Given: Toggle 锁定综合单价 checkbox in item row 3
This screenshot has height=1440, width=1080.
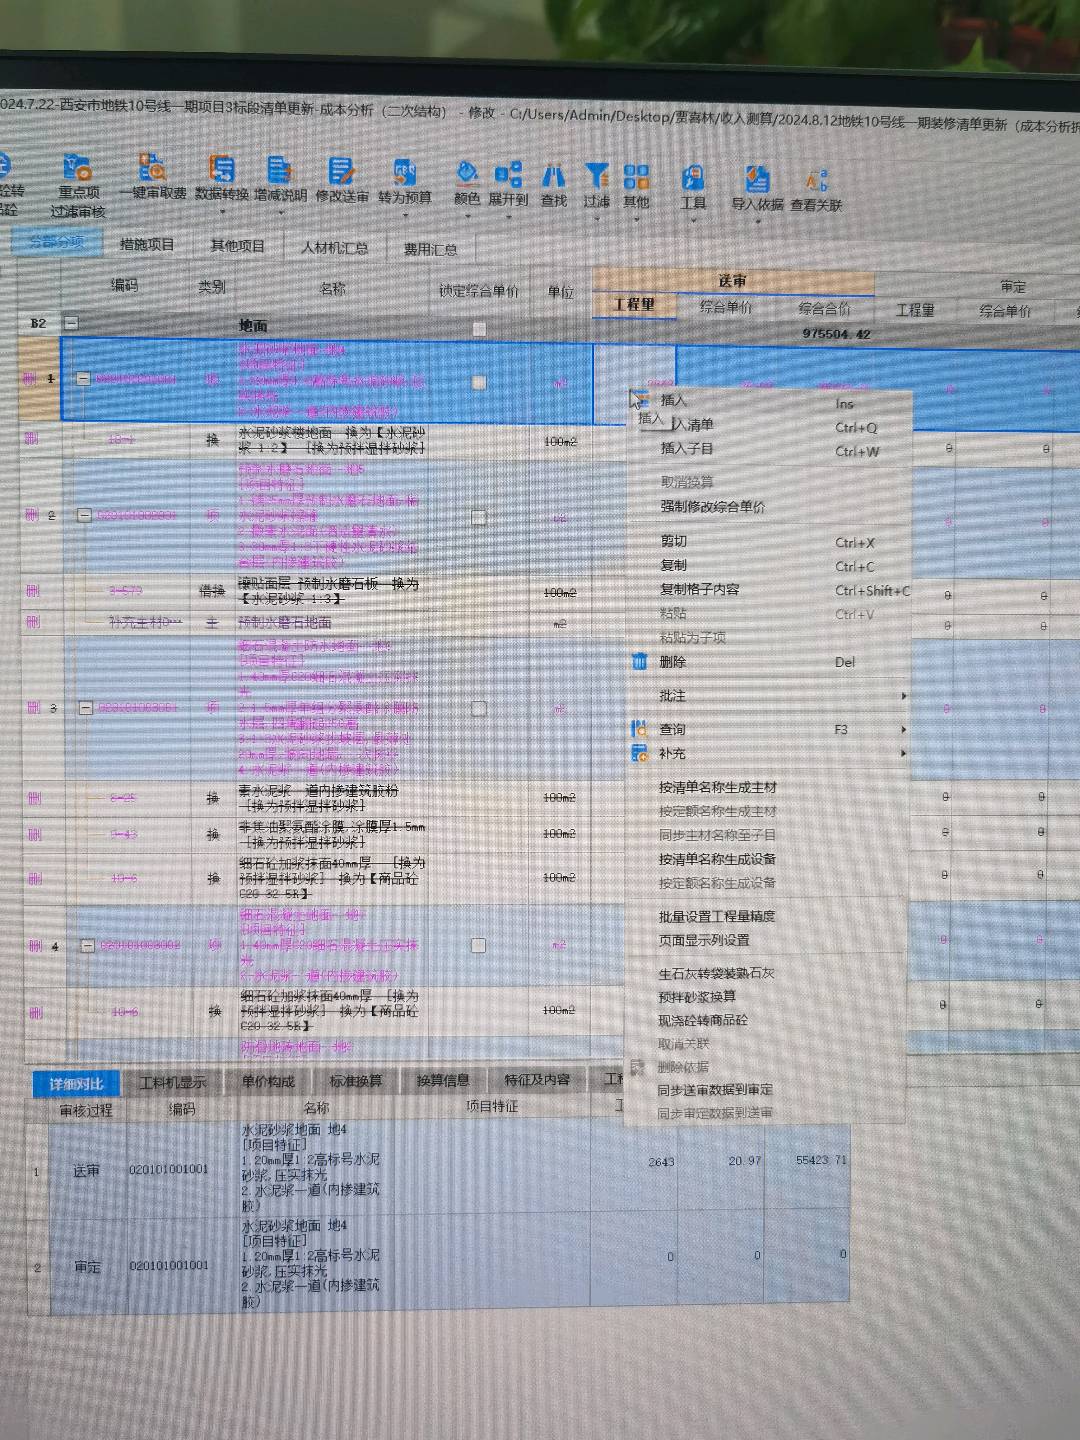Looking at the screenshot, I should tap(479, 708).
